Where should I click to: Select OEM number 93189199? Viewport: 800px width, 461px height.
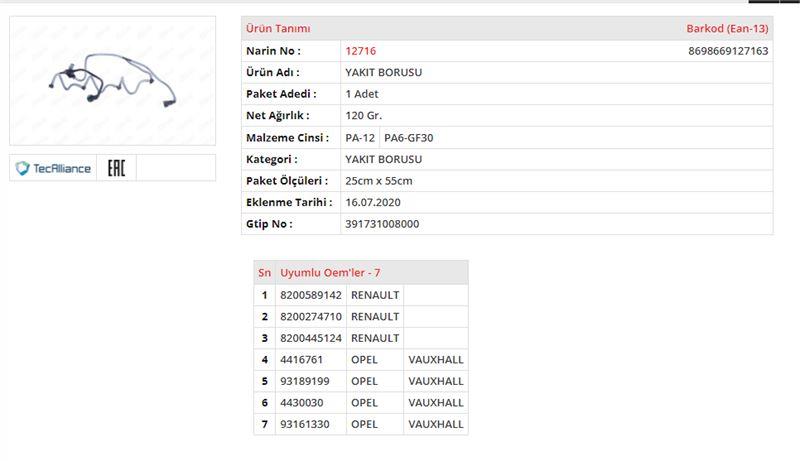305,381
